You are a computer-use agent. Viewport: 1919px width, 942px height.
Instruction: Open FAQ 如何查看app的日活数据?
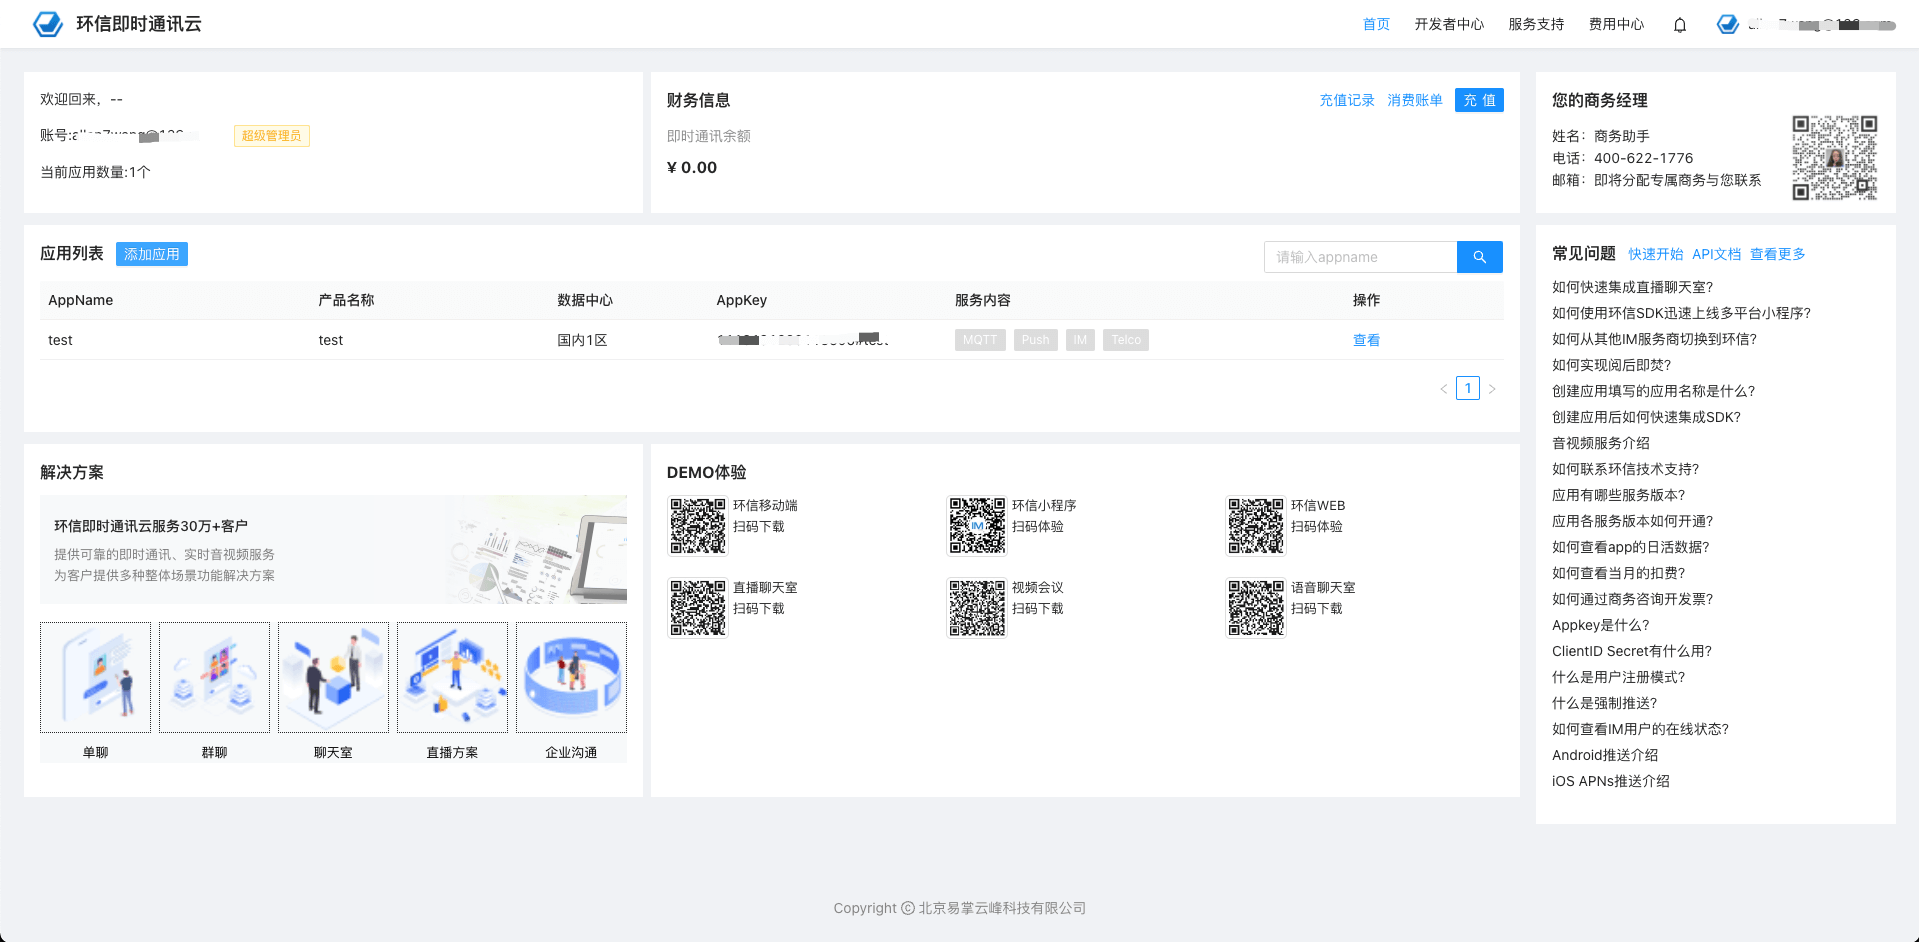pyautogui.click(x=1630, y=547)
